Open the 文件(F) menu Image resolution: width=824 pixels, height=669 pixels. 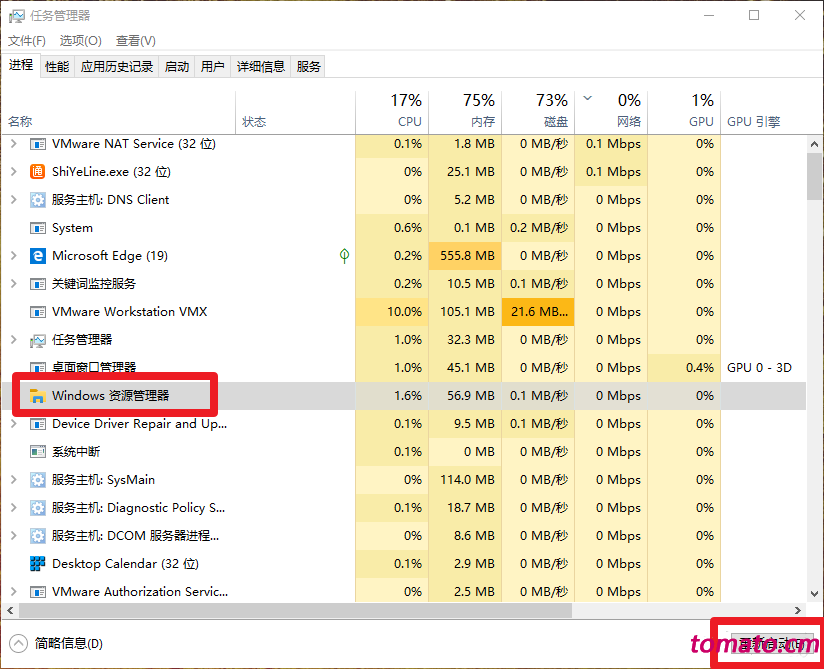pyautogui.click(x=27, y=40)
